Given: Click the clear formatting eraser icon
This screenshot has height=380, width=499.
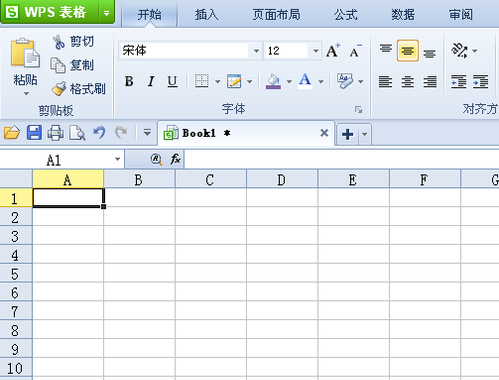Looking at the screenshot, I should point(345,81).
